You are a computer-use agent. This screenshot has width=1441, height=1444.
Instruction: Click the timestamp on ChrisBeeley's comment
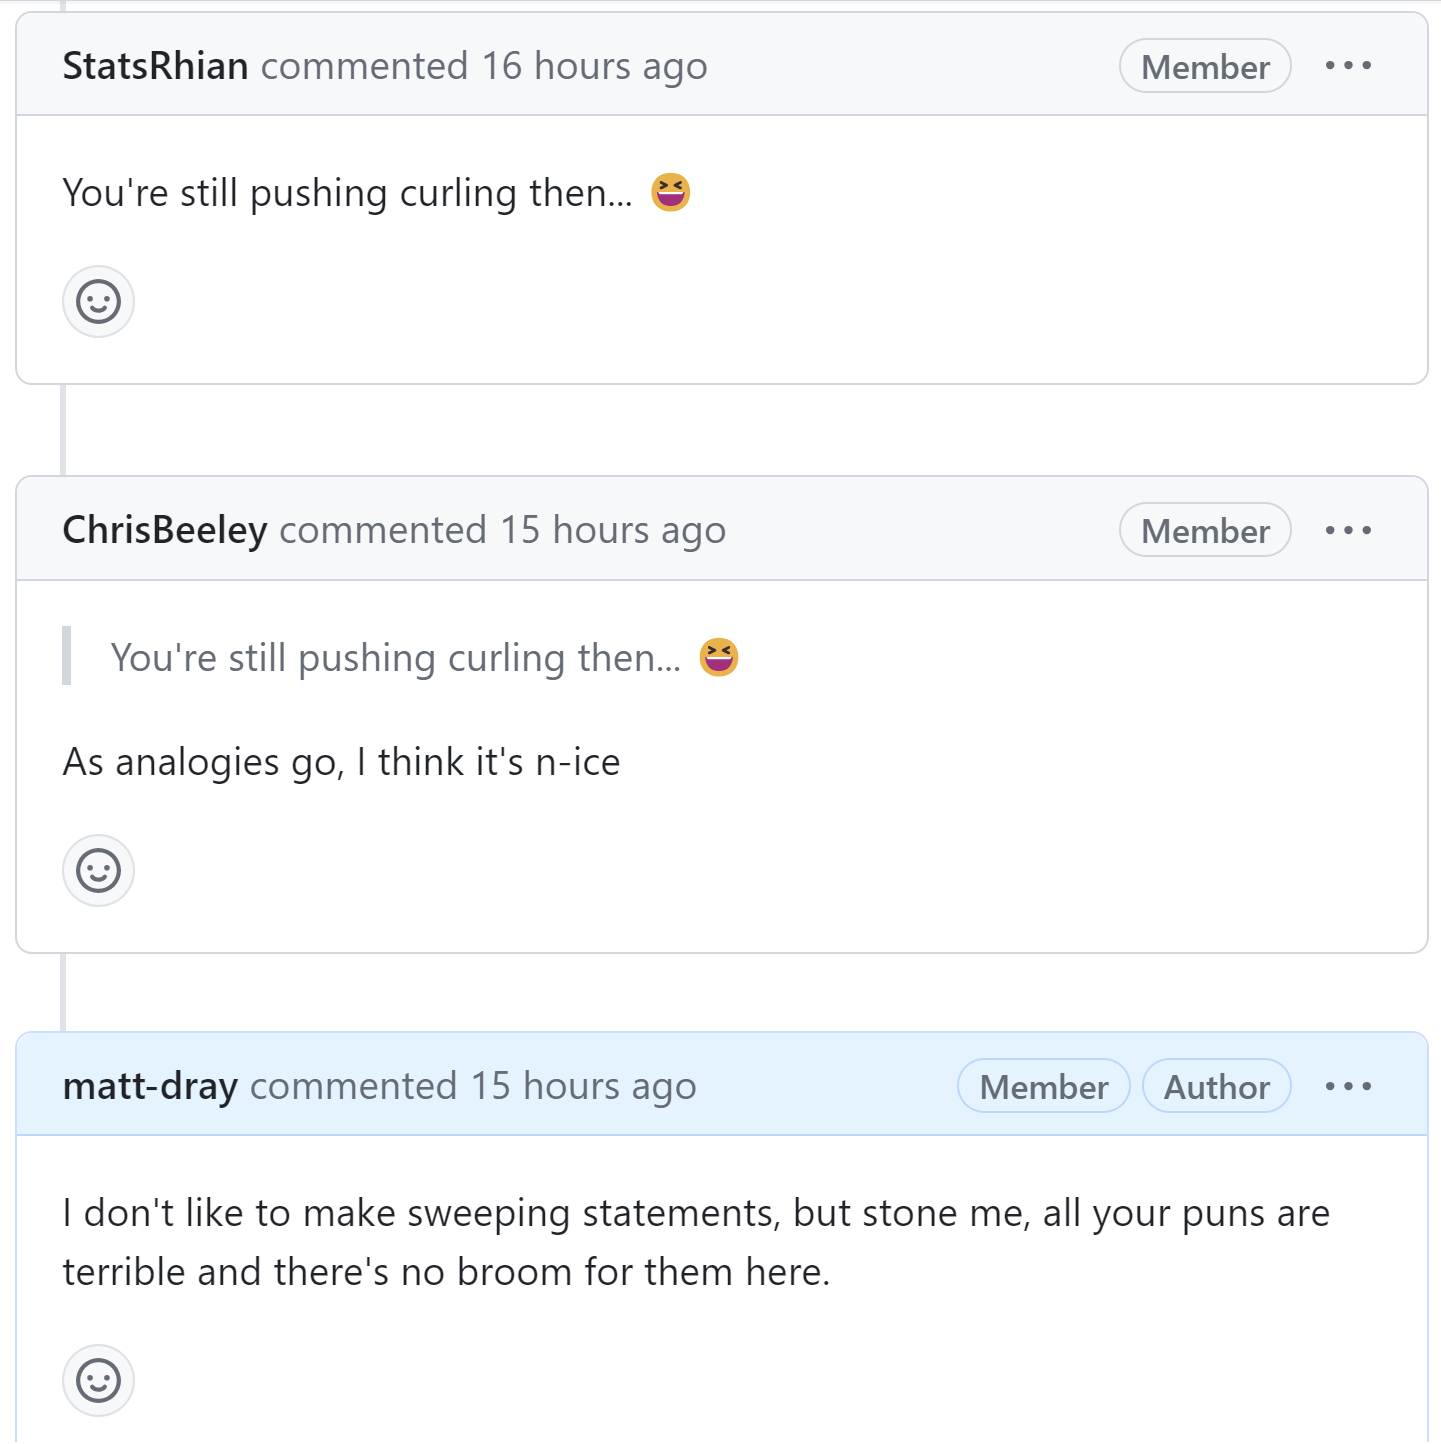[x=611, y=530]
